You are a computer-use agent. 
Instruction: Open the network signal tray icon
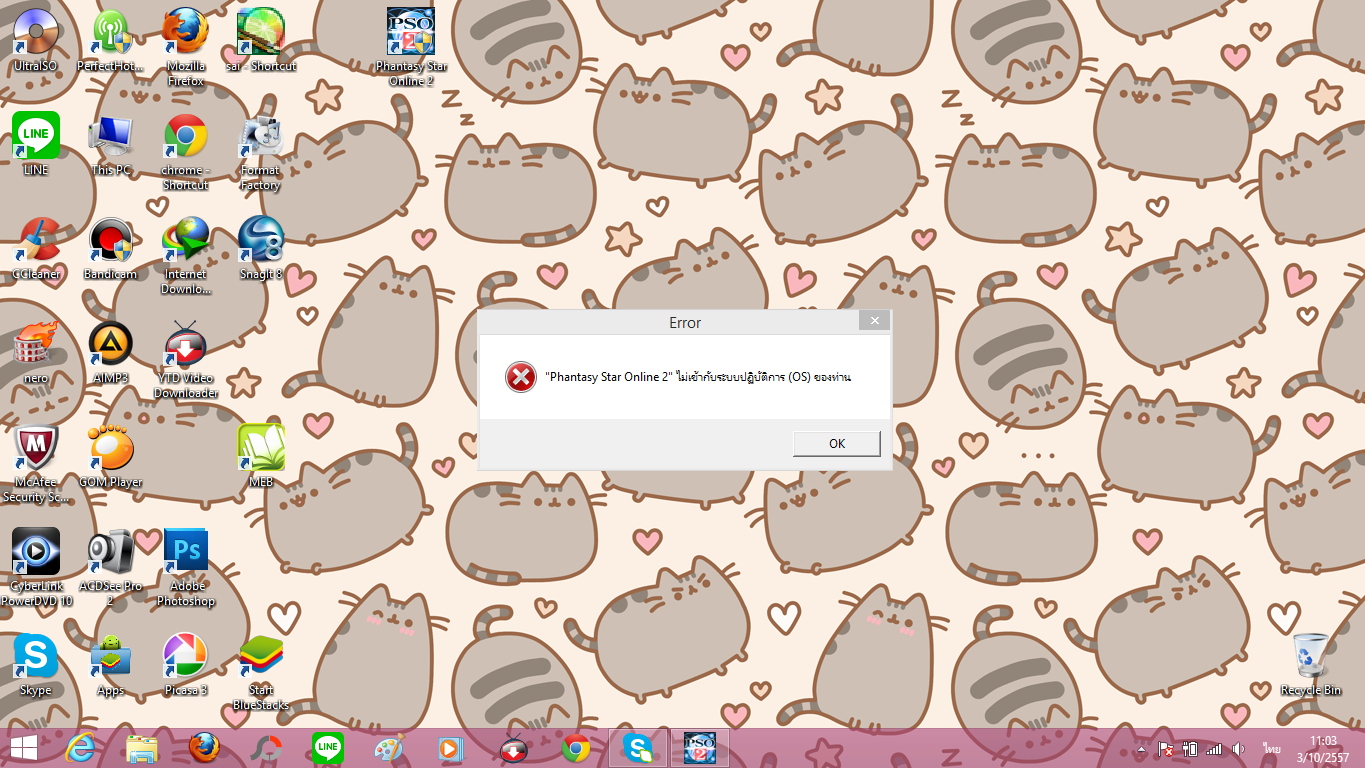pos(1214,749)
